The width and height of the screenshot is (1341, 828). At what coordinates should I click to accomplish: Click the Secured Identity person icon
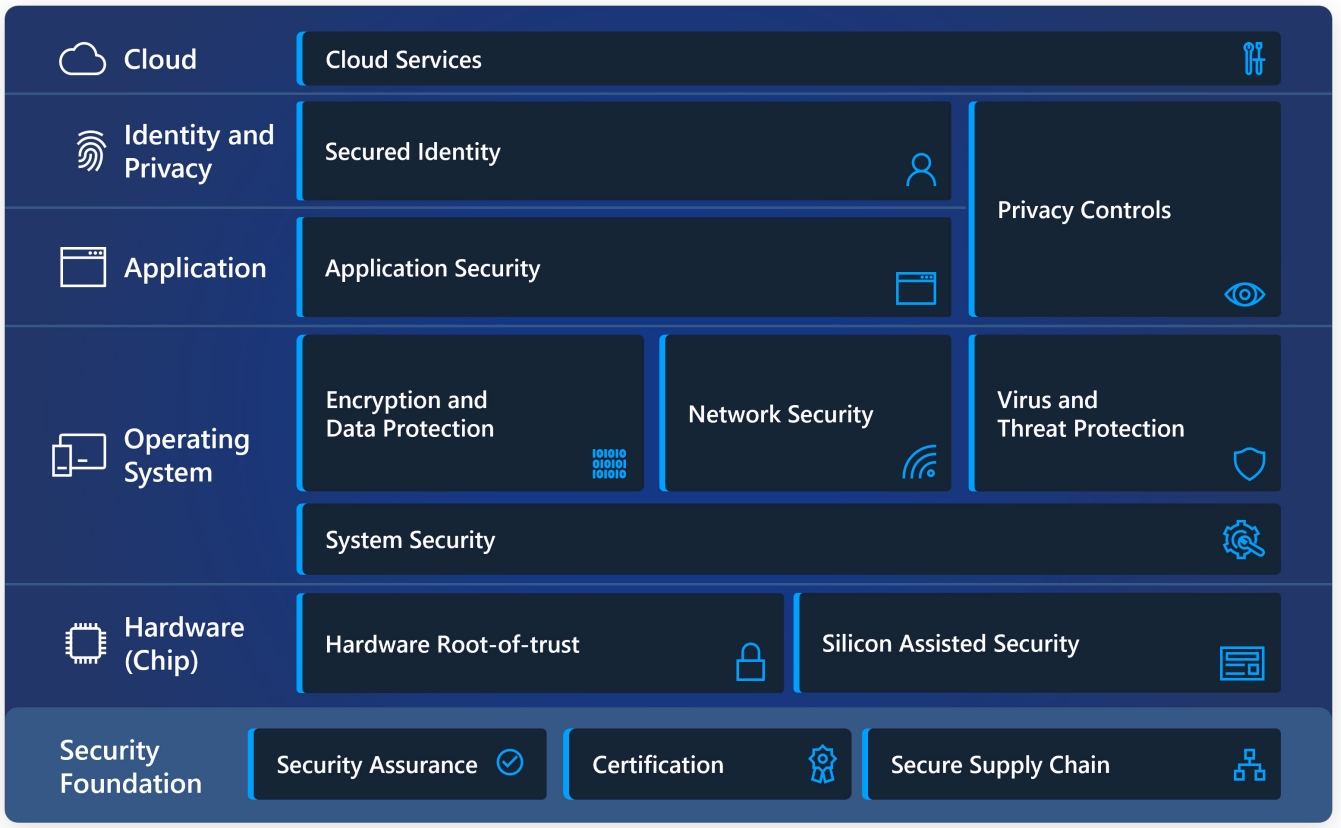click(x=920, y=170)
